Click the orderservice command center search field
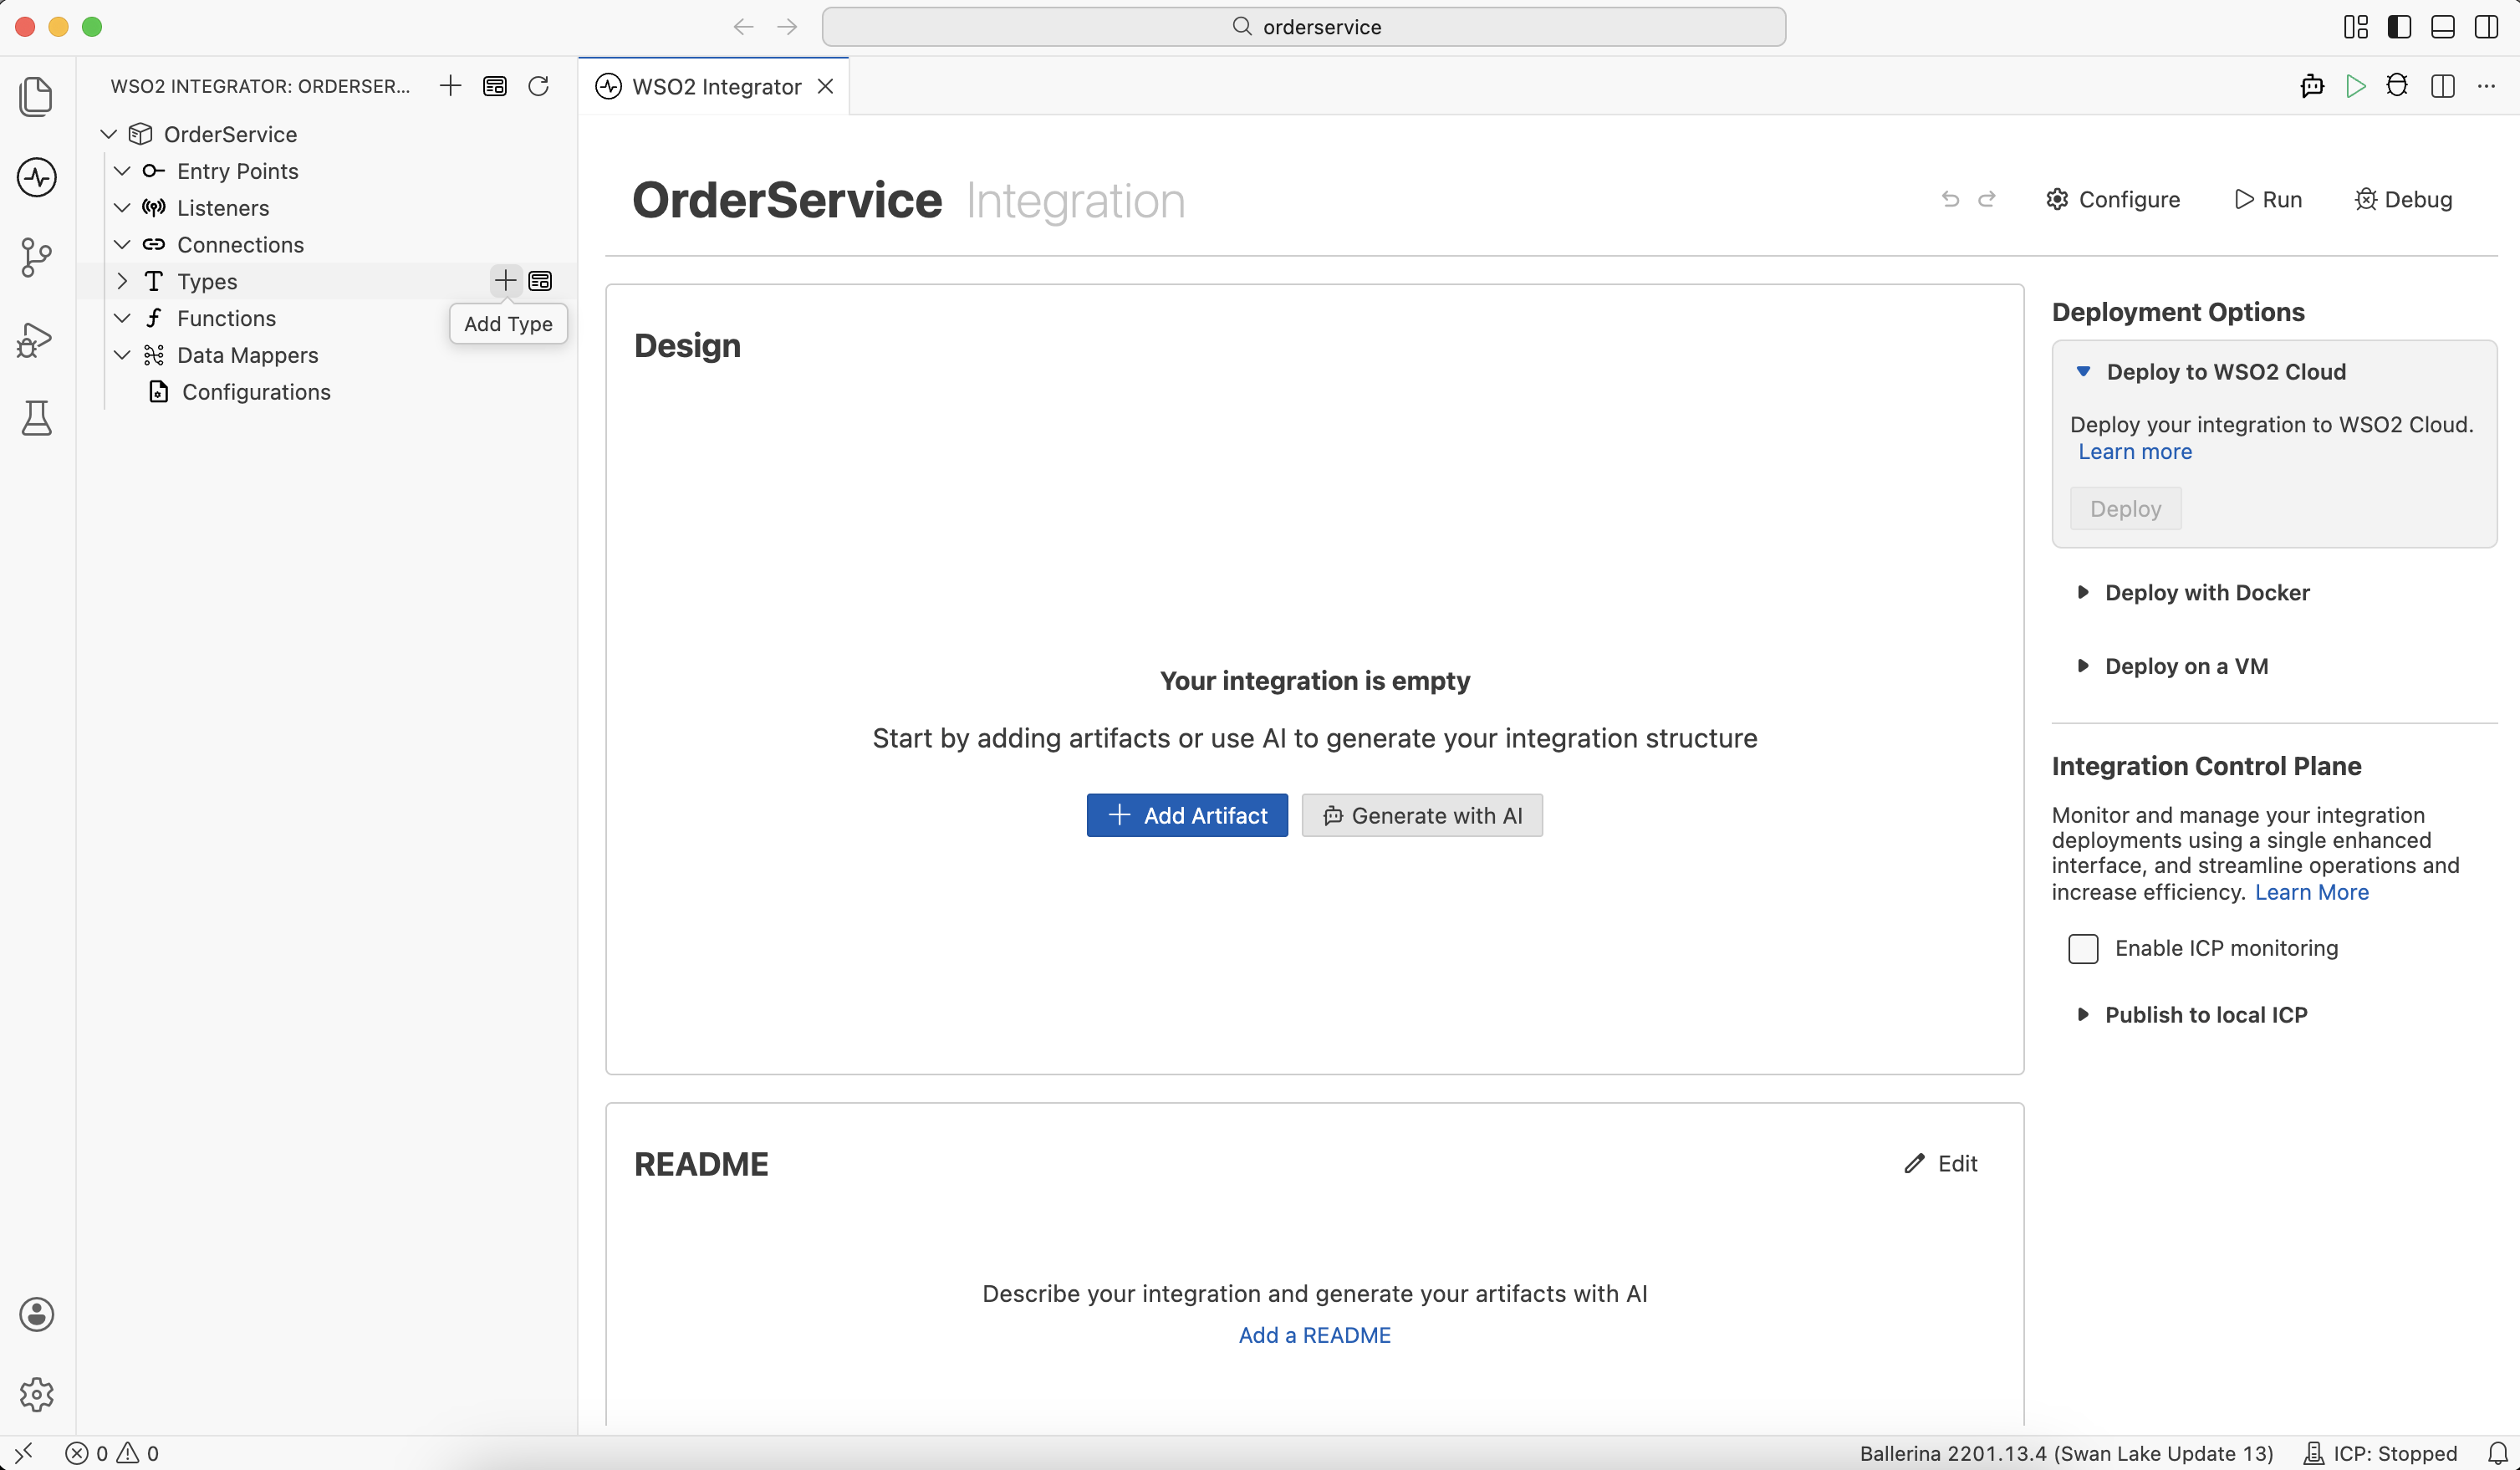The image size is (2520, 1470). point(1303,27)
